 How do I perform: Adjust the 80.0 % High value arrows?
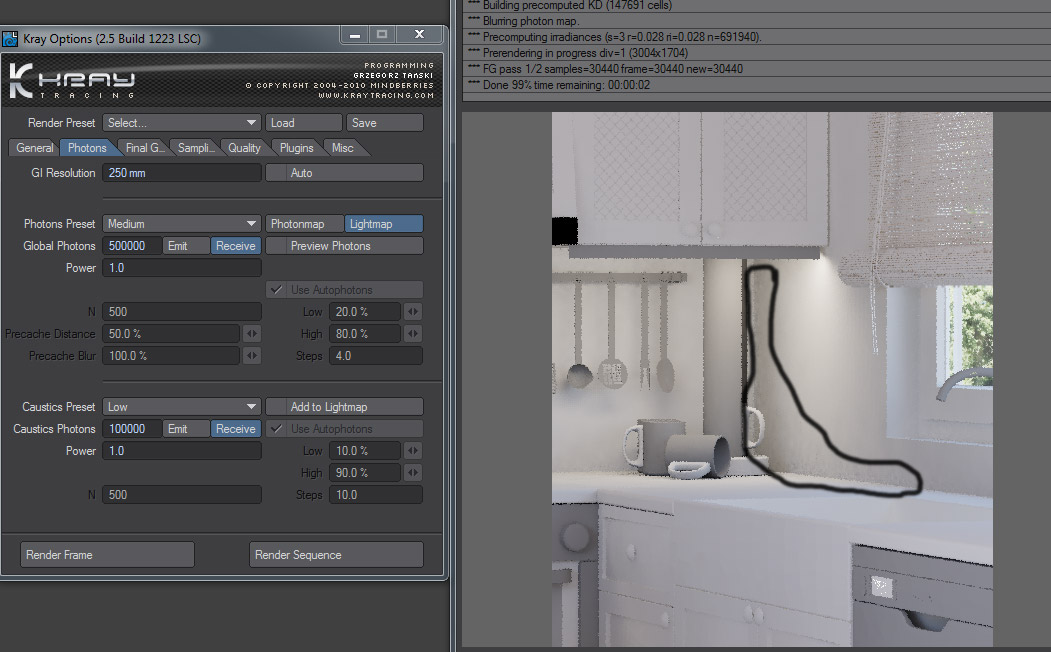(x=412, y=334)
